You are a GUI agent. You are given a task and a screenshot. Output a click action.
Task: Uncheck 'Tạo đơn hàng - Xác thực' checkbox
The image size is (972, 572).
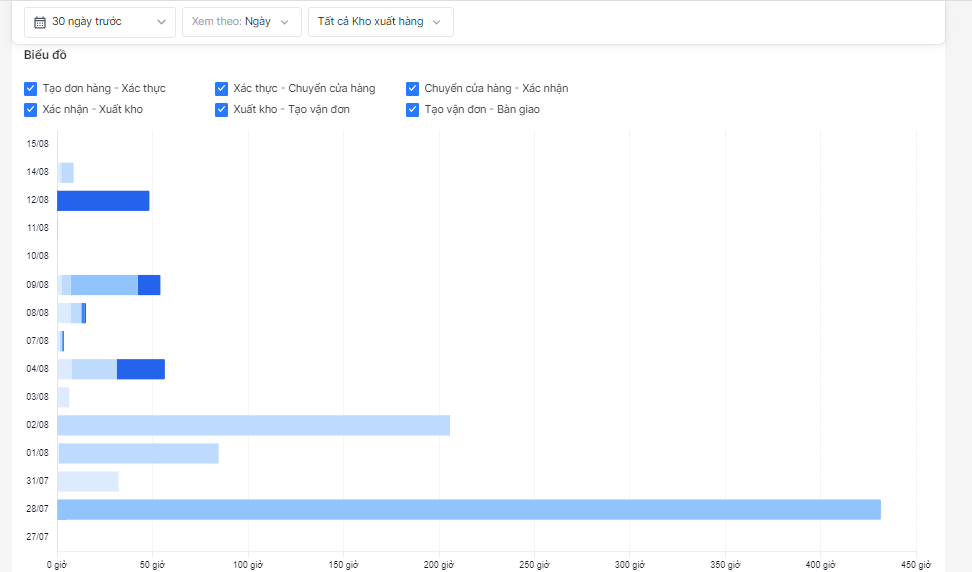click(30, 89)
